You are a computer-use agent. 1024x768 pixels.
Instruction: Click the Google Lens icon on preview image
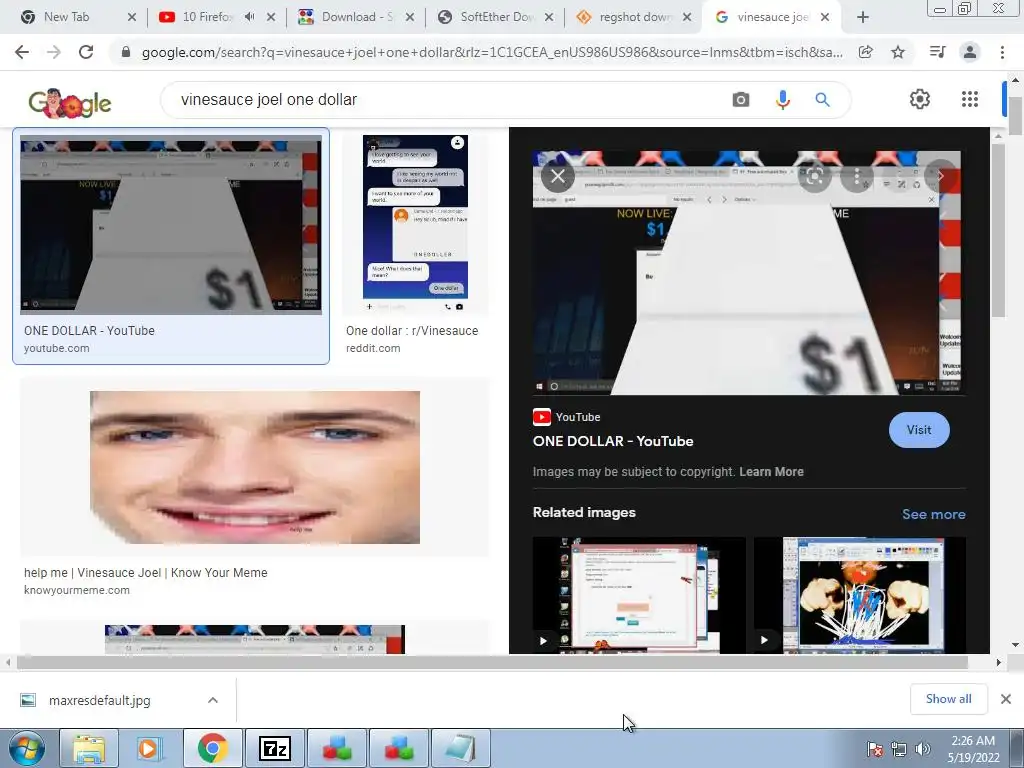click(814, 176)
